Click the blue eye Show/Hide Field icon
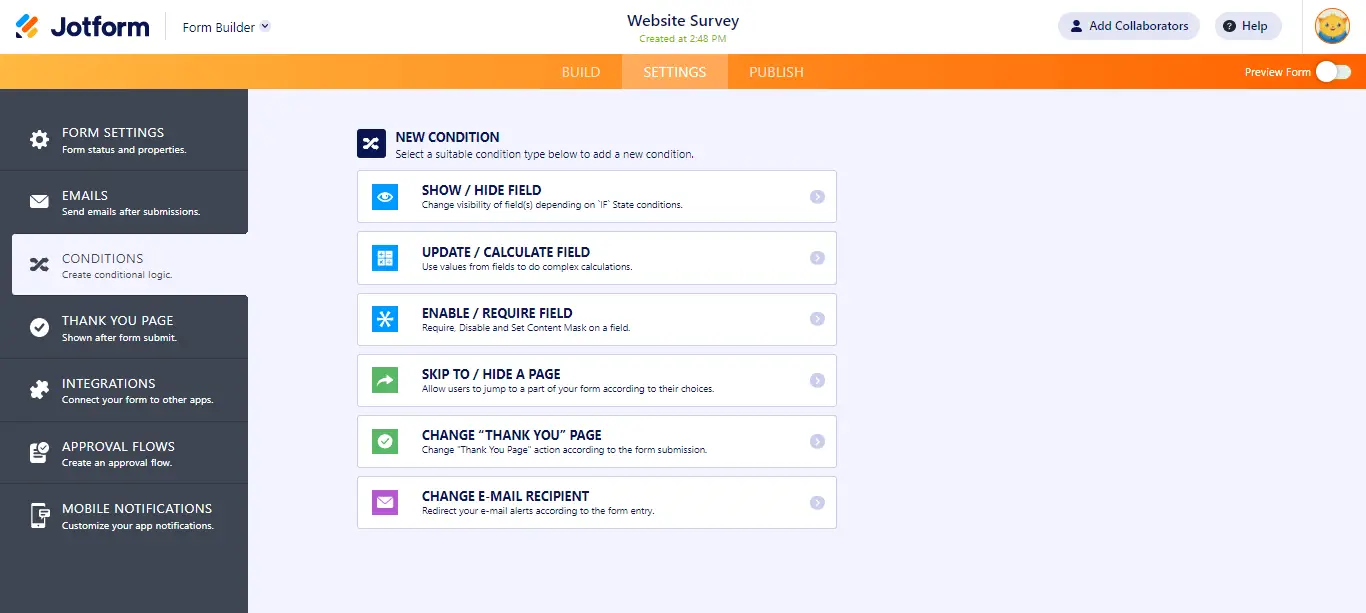Viewport: 1366px width, 613px height. [385, 197]
